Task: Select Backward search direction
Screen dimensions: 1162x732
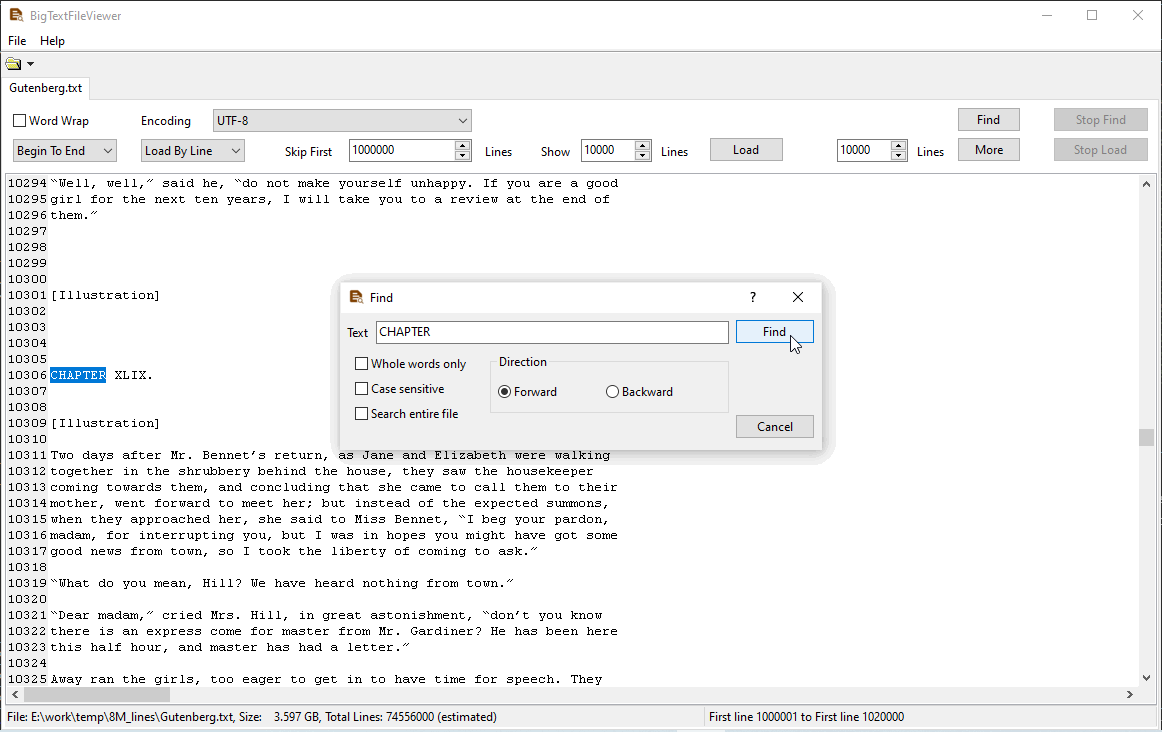Action: click(613, 392)
